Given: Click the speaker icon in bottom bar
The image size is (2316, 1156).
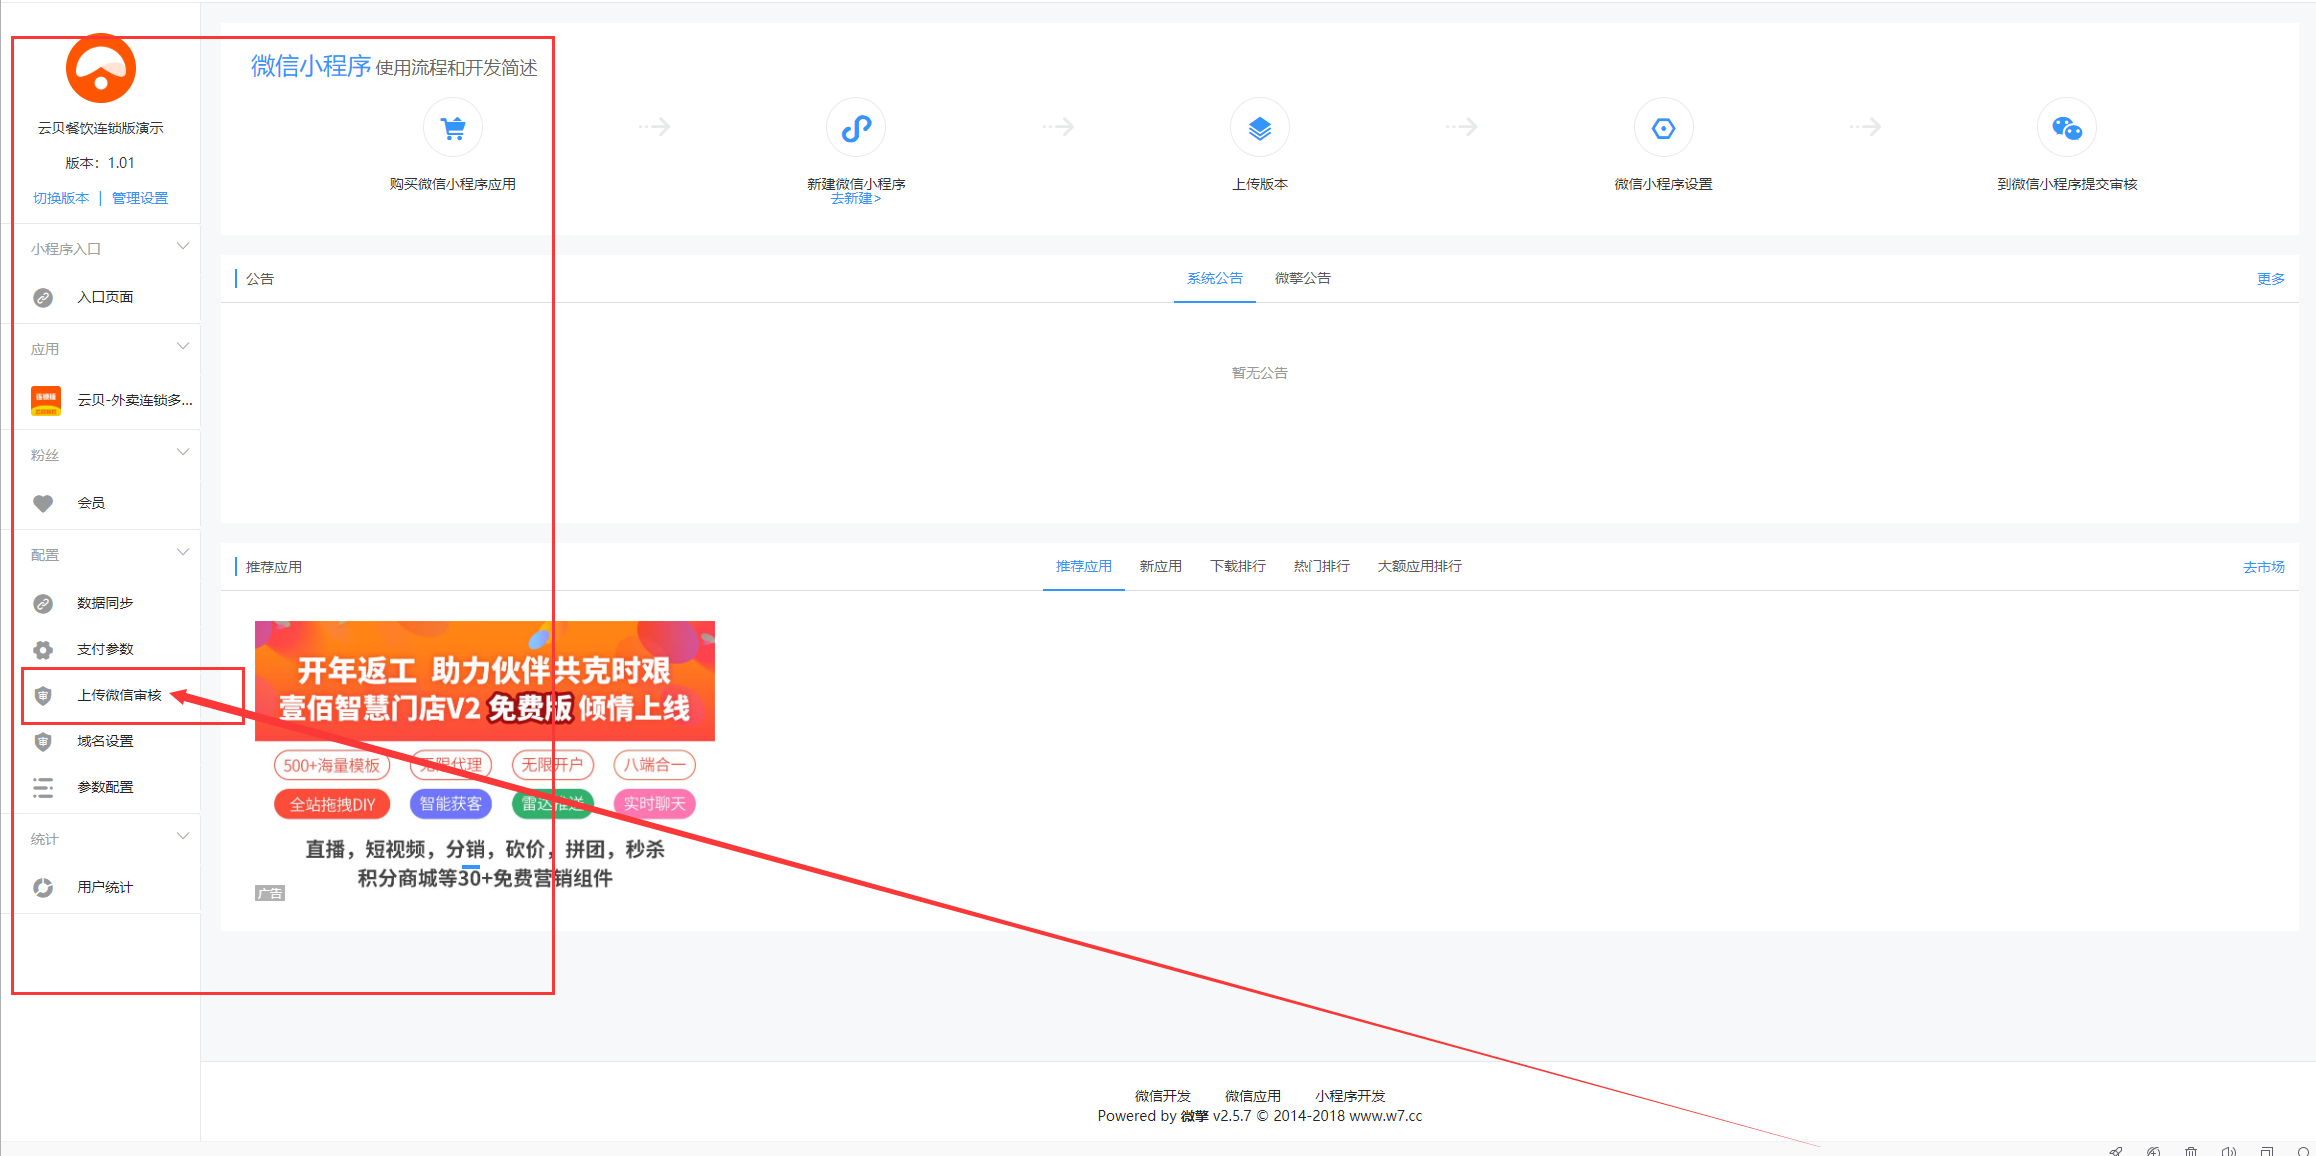Looking at the screenshot, I should 2229,1151.
